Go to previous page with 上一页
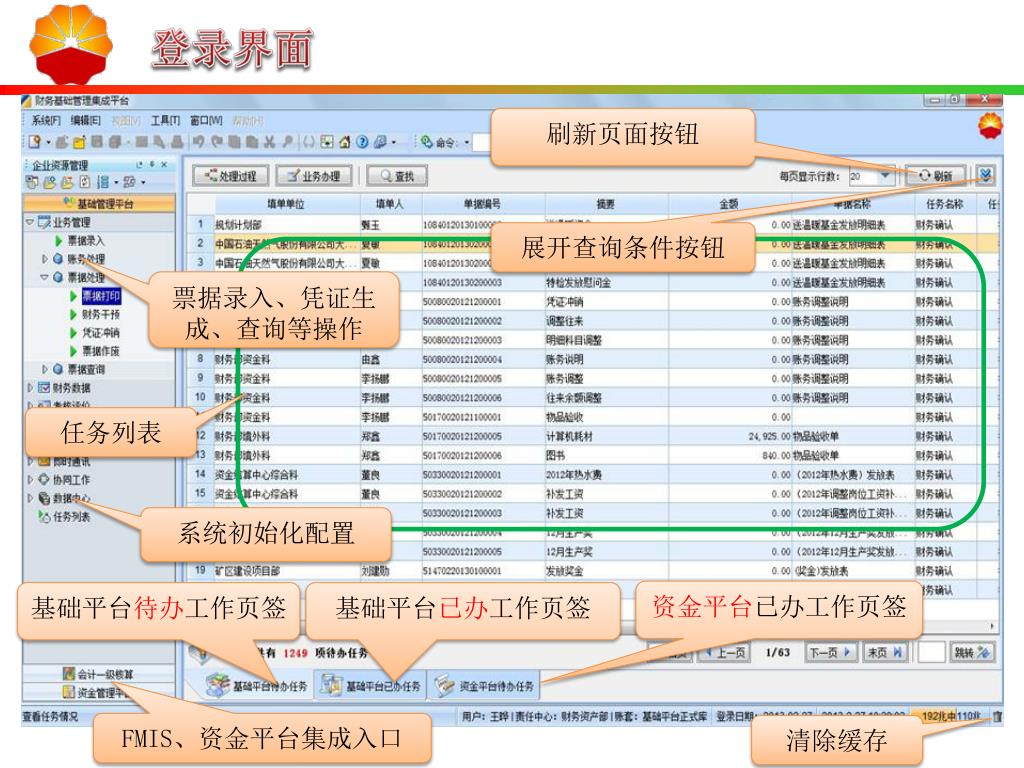1024x768 pixels. (x=724, y=652)
